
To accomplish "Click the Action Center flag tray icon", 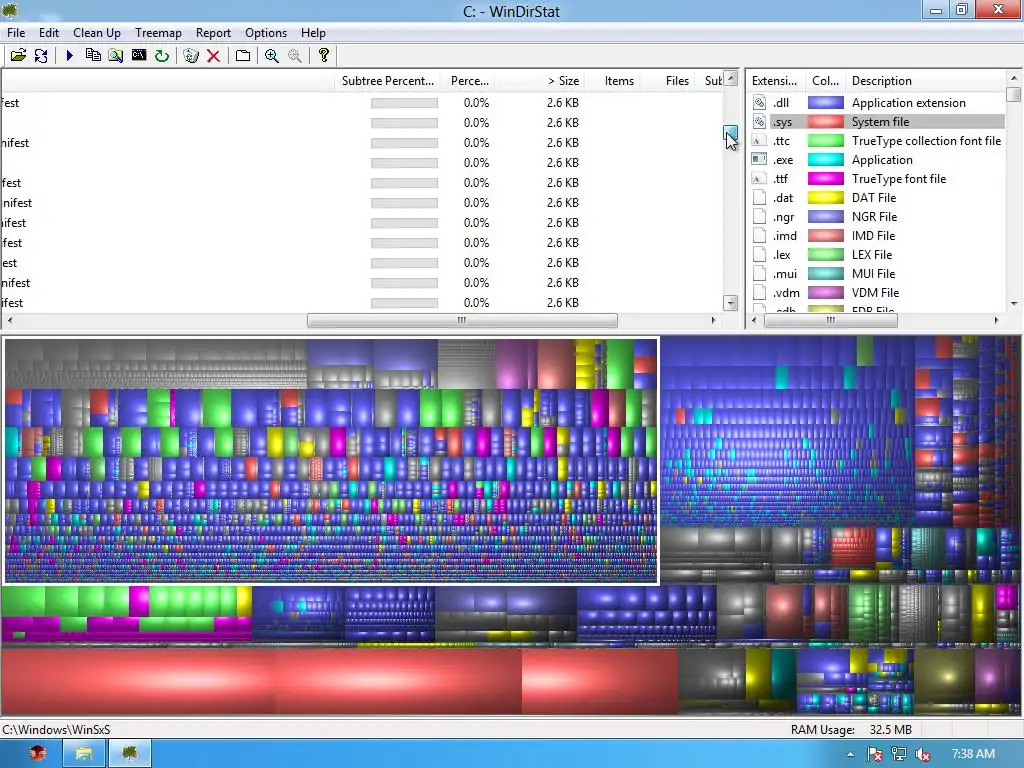I will tap(874, 754).
